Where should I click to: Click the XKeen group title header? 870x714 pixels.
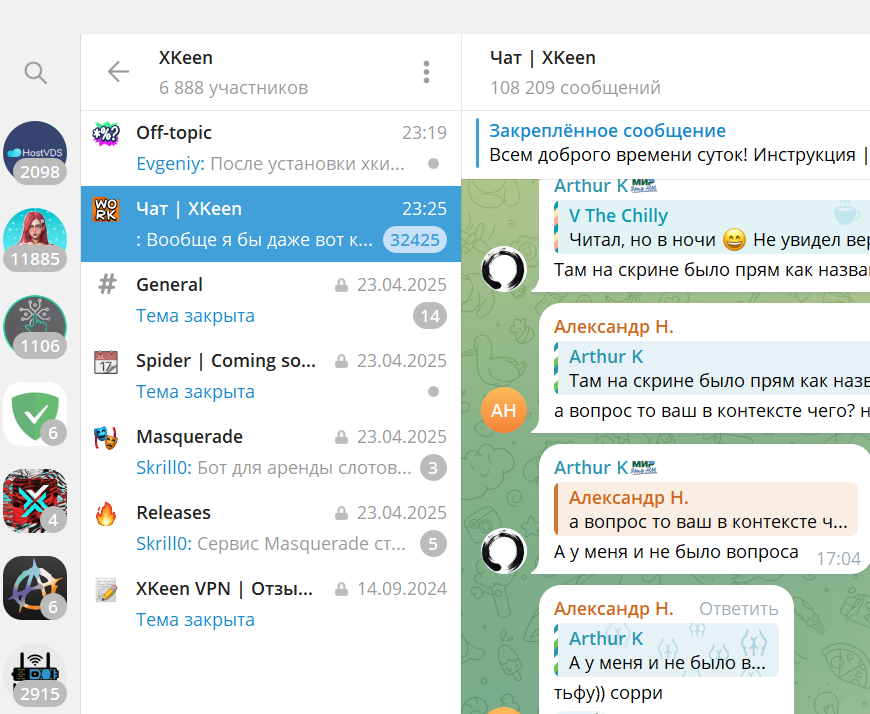click(186, 58)
